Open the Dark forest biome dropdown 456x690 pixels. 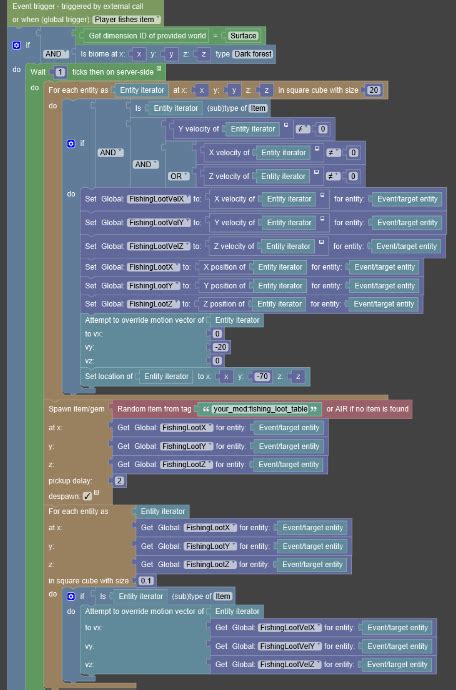(x=253, y=54)
